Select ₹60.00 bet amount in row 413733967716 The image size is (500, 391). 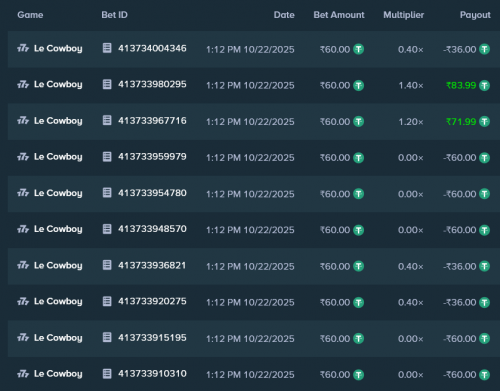[335, 122]
